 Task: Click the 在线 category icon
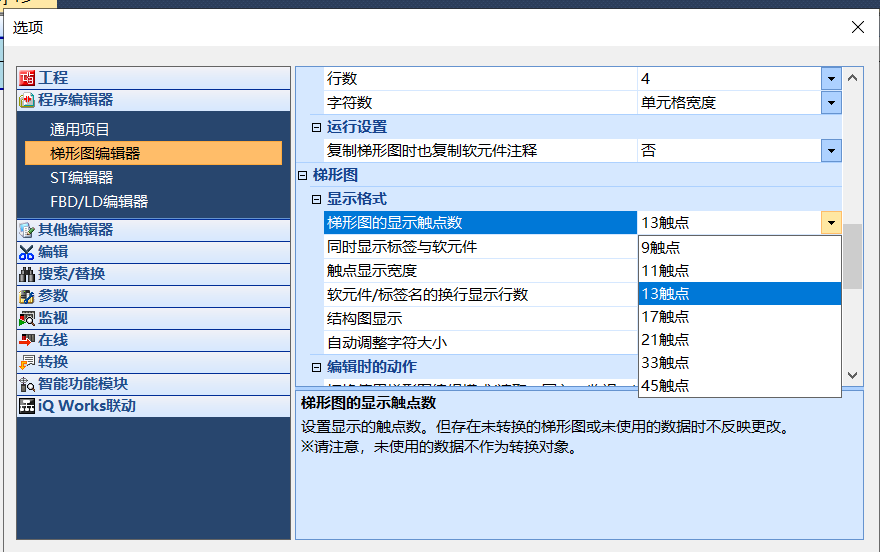(x=27, y=340)
